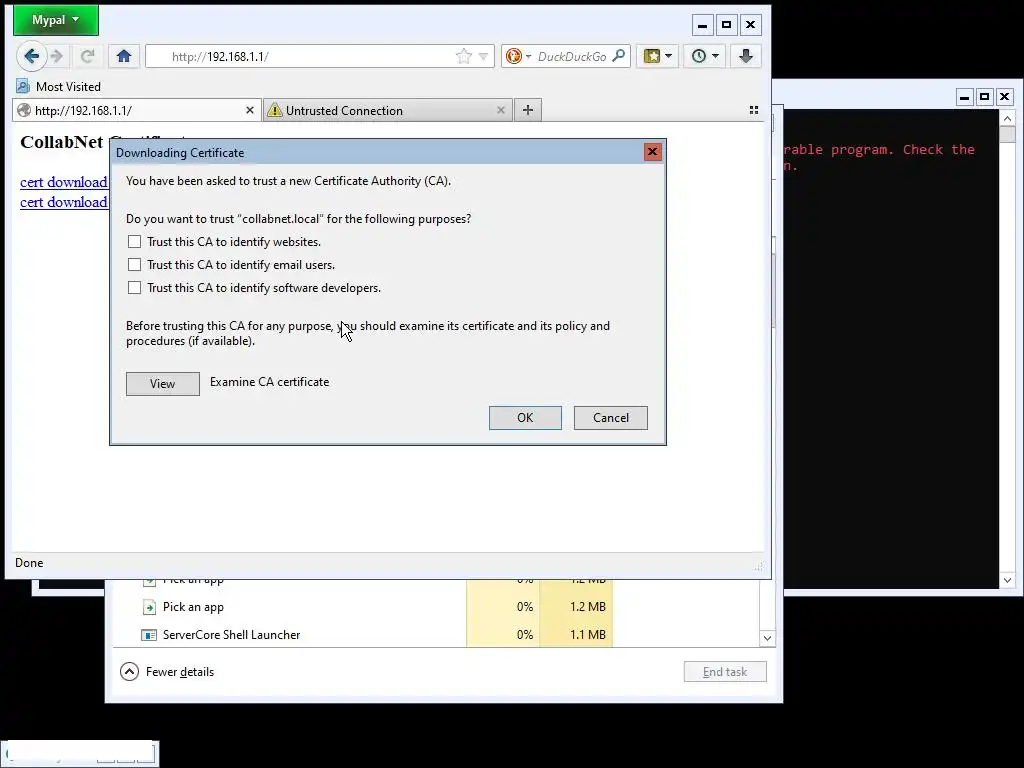This screenshot has width=1024, height=768.
Task: Reload the current page
Action: [88, 56]
